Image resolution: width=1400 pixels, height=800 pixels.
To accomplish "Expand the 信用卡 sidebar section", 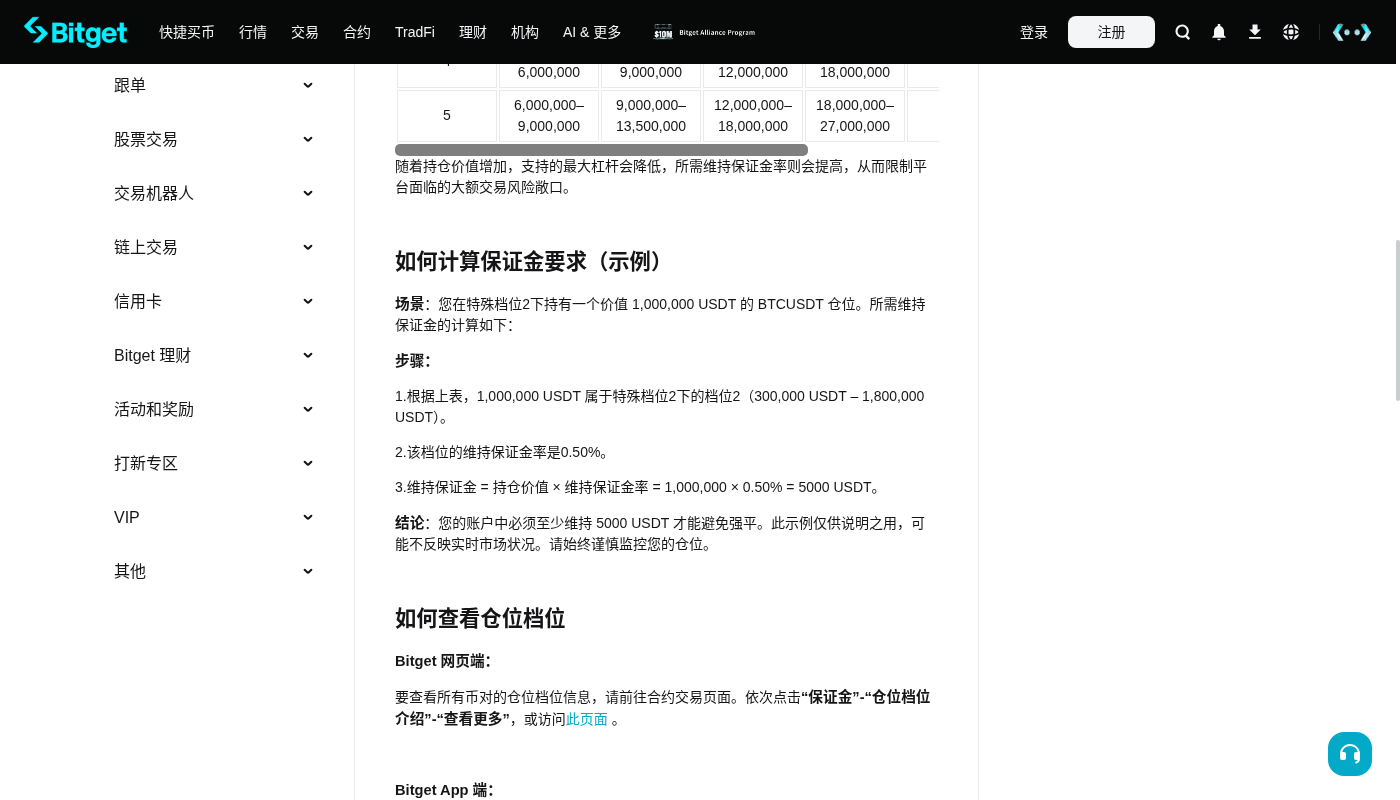I will (x=214, y=302).
